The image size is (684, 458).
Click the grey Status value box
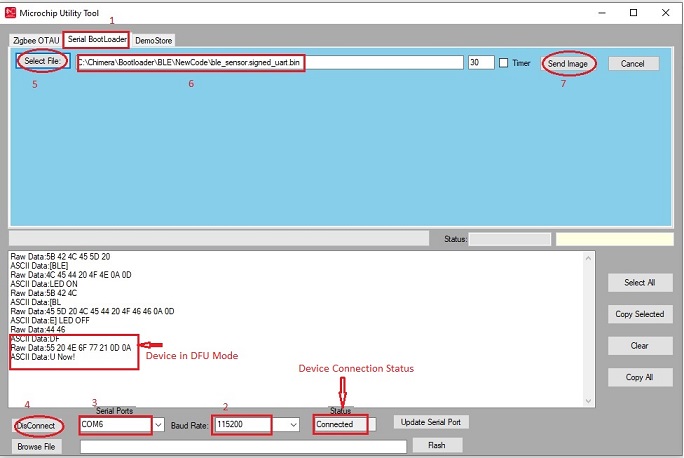pos(510,239)
